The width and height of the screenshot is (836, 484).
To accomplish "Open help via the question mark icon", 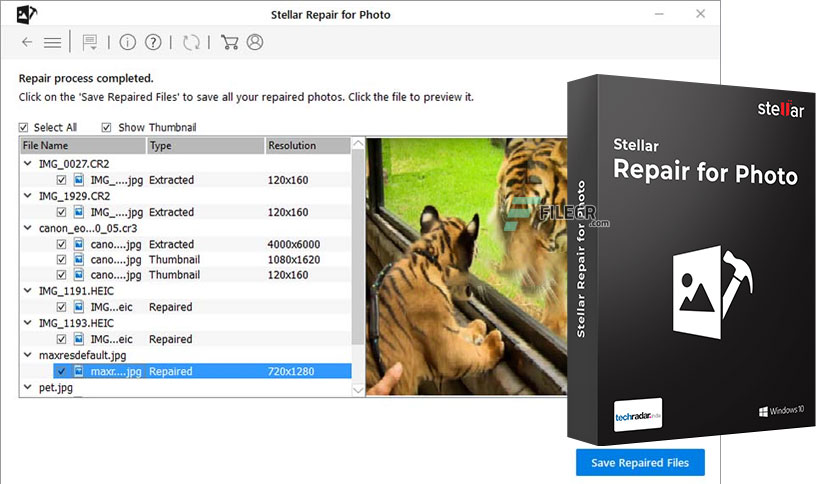I will click(154, 42).
